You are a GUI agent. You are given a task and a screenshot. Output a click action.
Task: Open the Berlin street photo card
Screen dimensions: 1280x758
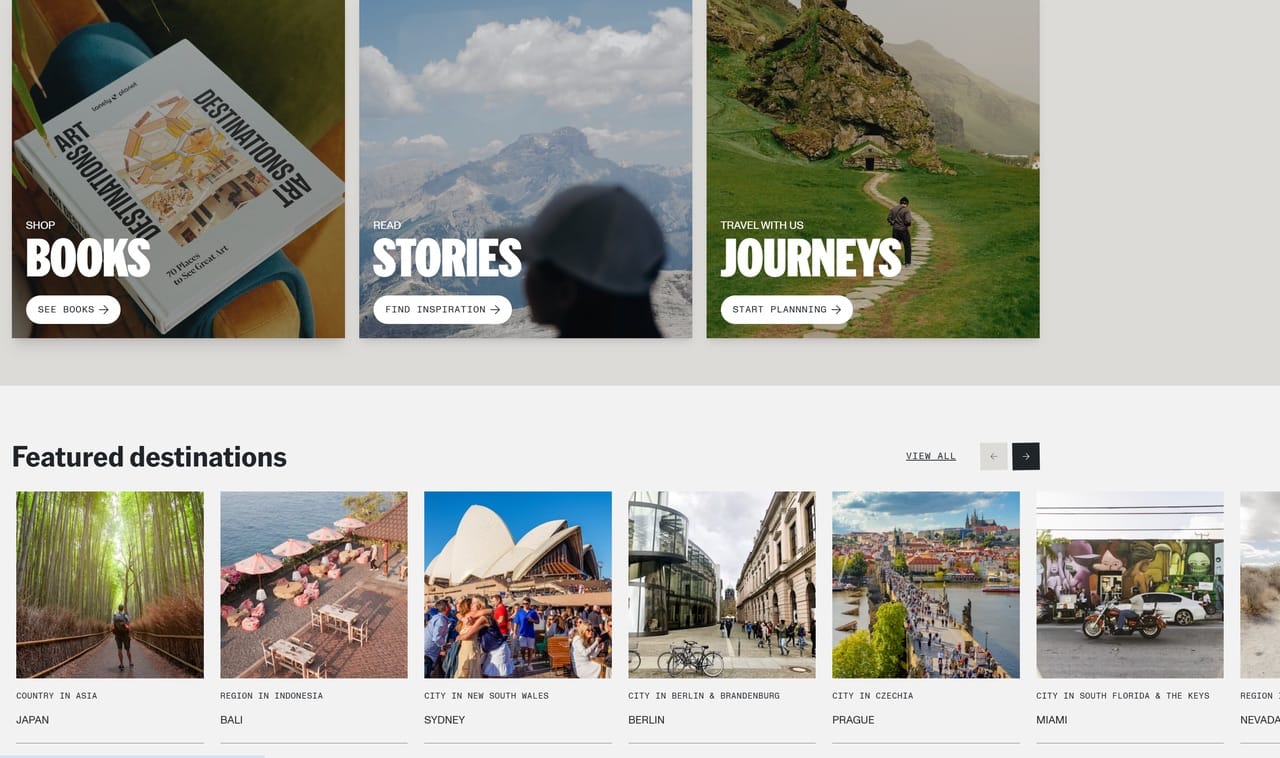coord(722,584)
